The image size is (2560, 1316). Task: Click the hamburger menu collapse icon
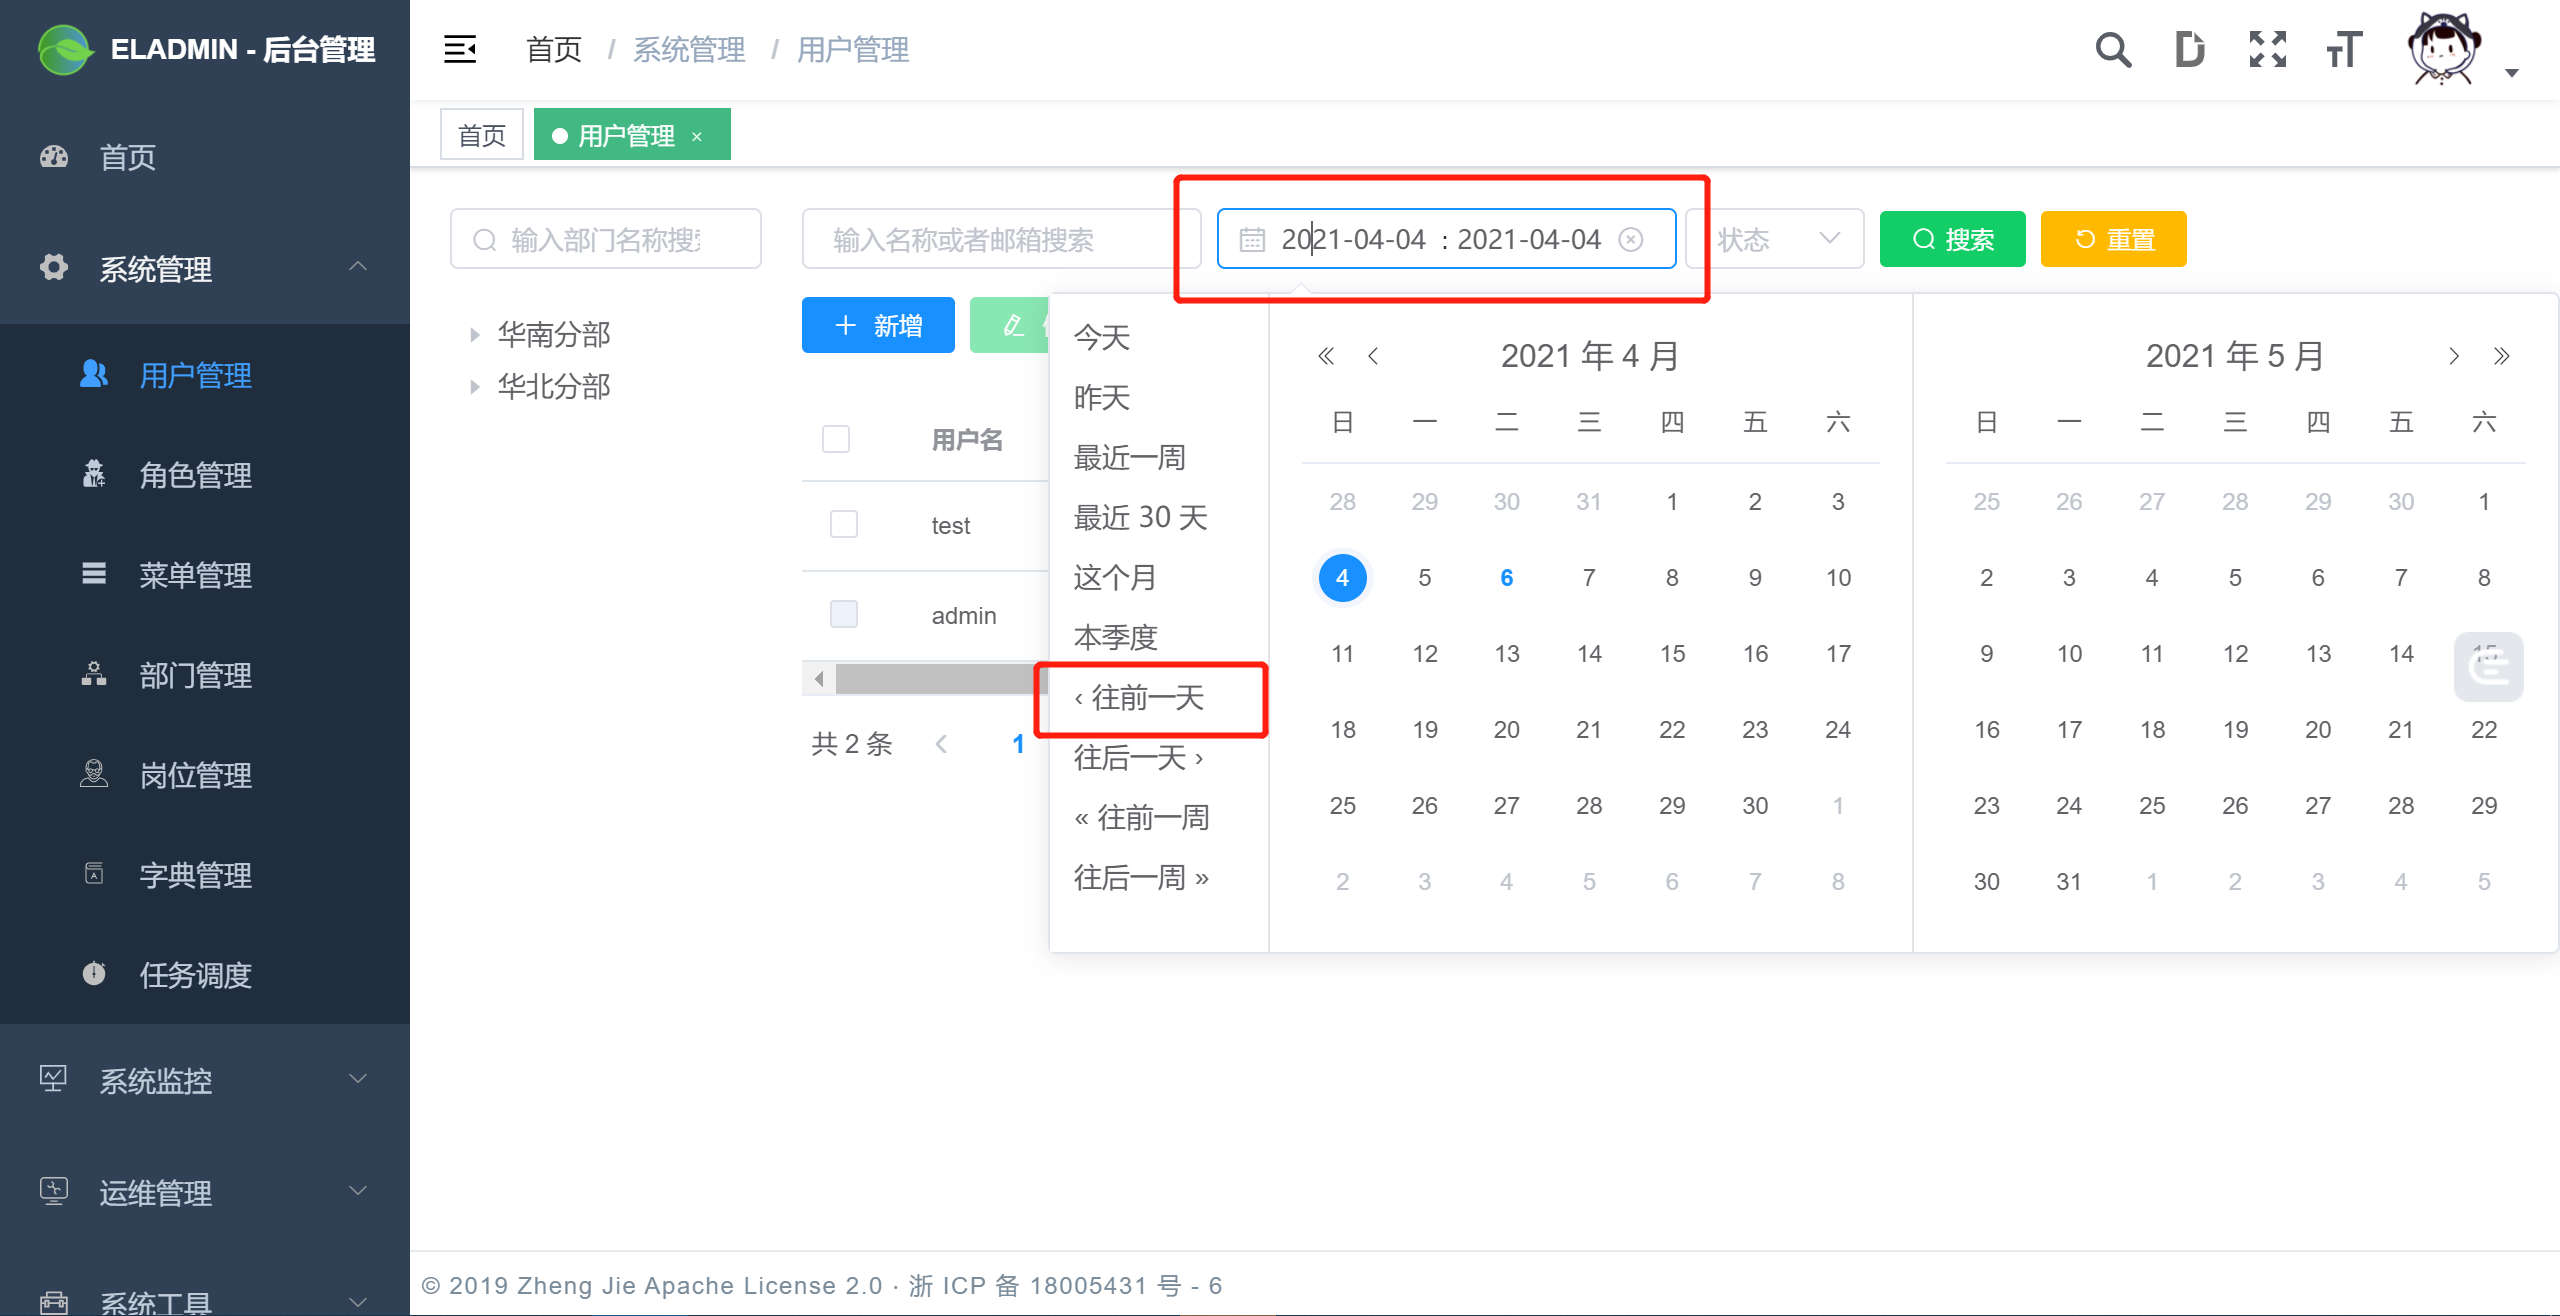click(x=460, y=49)
